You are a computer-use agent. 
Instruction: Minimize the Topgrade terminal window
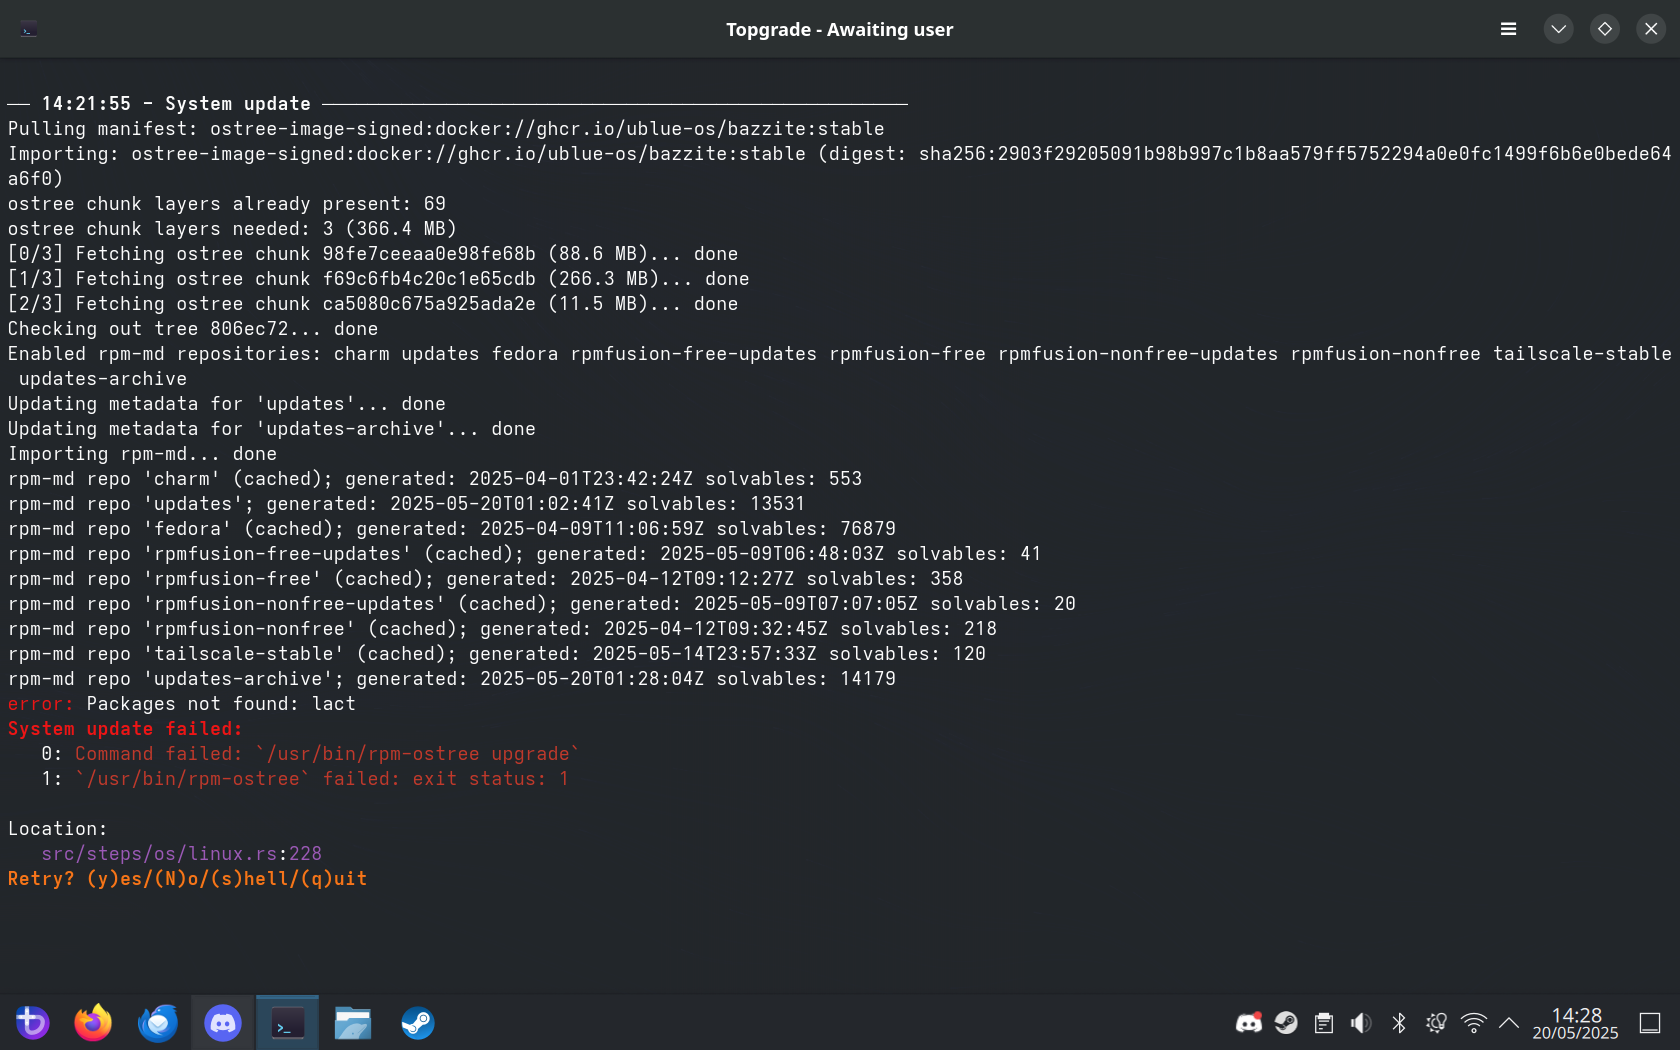[1558, 29]
